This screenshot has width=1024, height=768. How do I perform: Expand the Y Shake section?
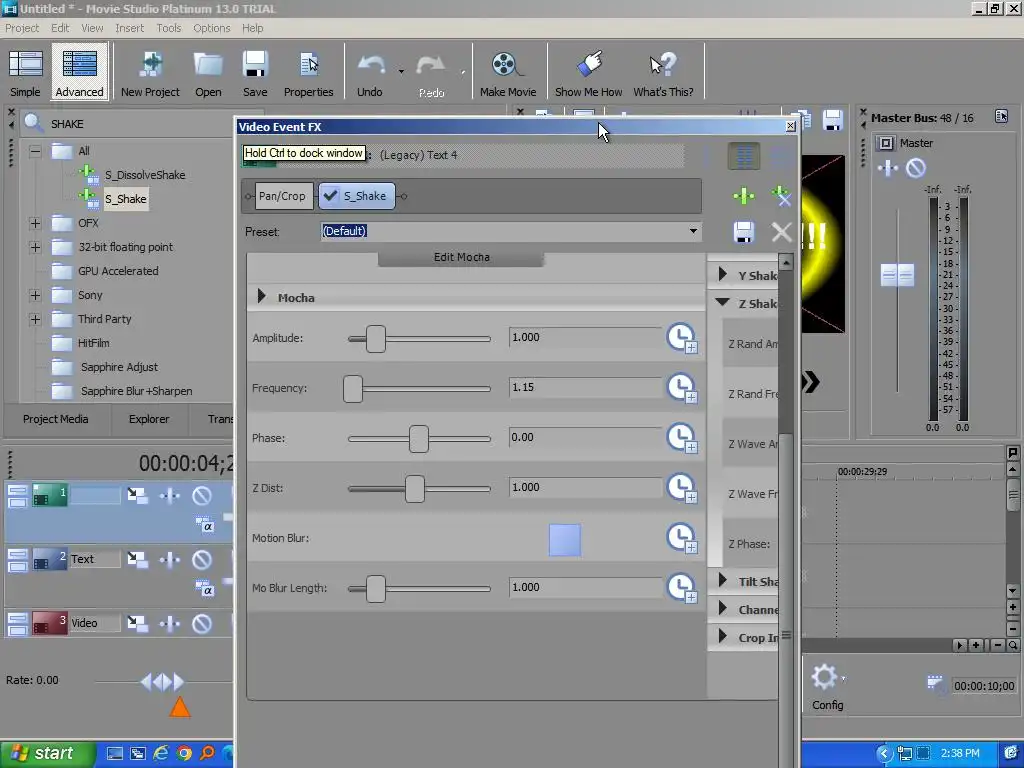click(722, 274)
